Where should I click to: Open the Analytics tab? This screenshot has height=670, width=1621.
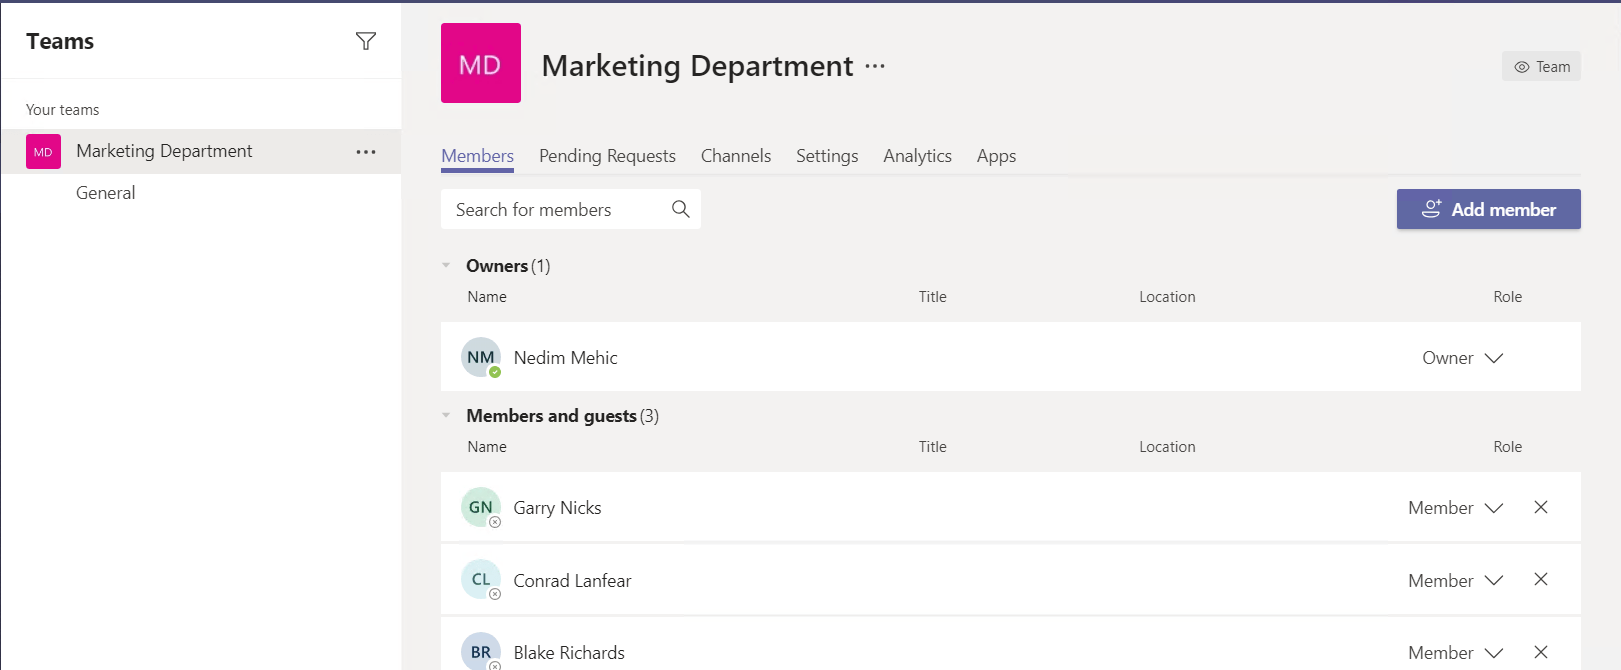[917, 156]
